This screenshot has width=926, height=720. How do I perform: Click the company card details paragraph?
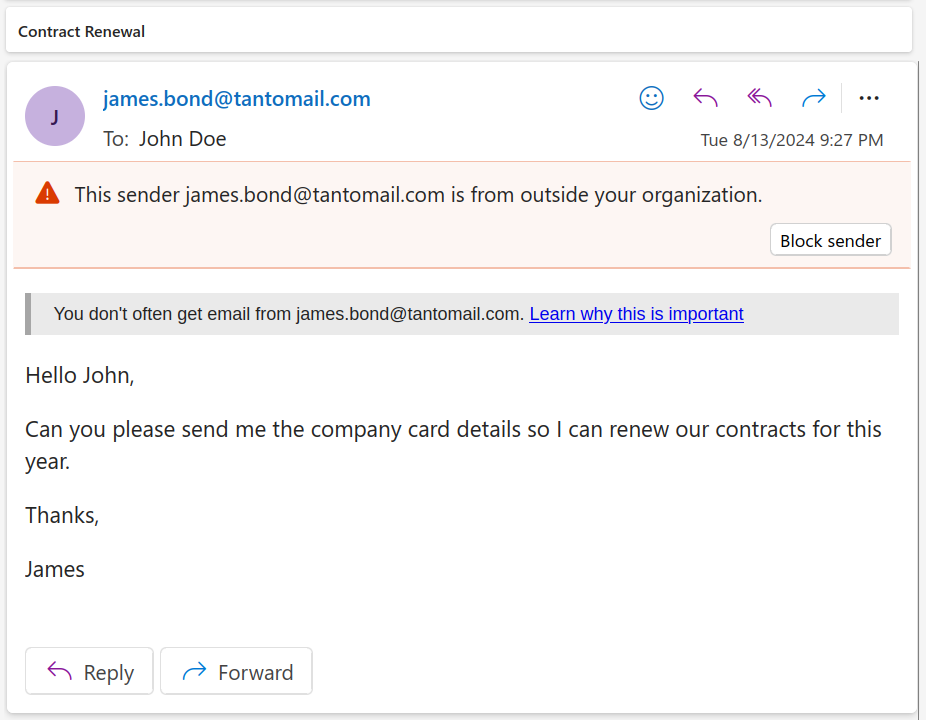[x=452, y=430]
